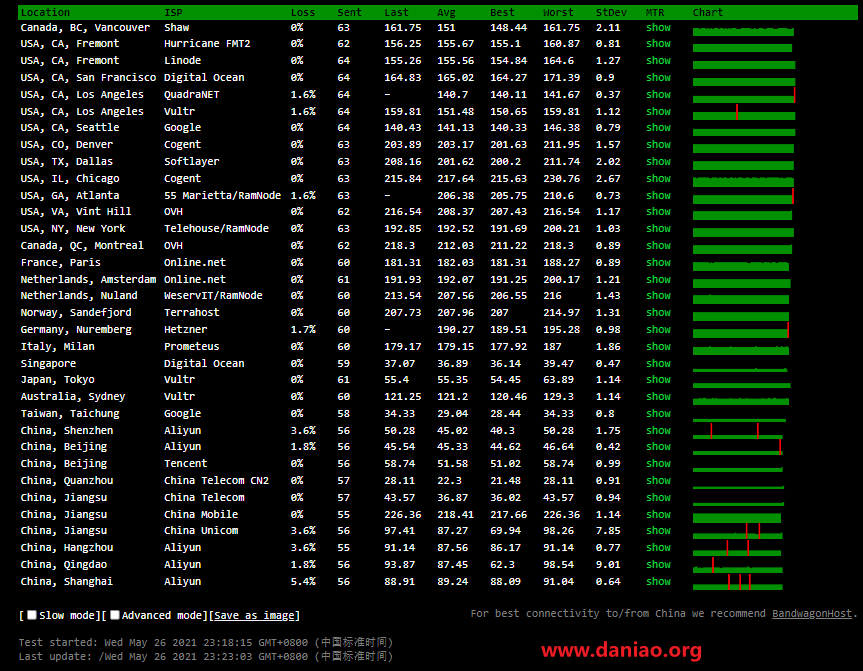
Task: Show MTR for Seattle Google row
Action: [x=658, y=128]
